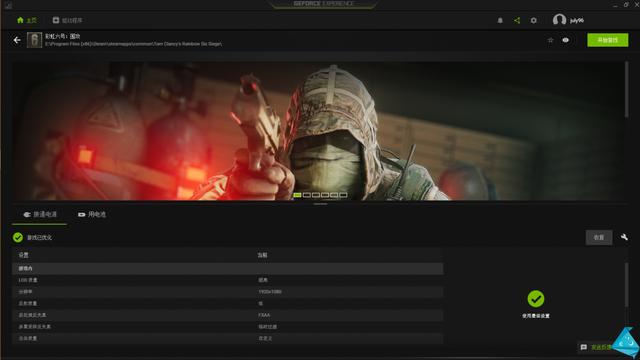The width and height of the screenshot is (640, 360).
Task: Switch to the Drivers tab
Action: pyautogui.click(x=67, y=20)
